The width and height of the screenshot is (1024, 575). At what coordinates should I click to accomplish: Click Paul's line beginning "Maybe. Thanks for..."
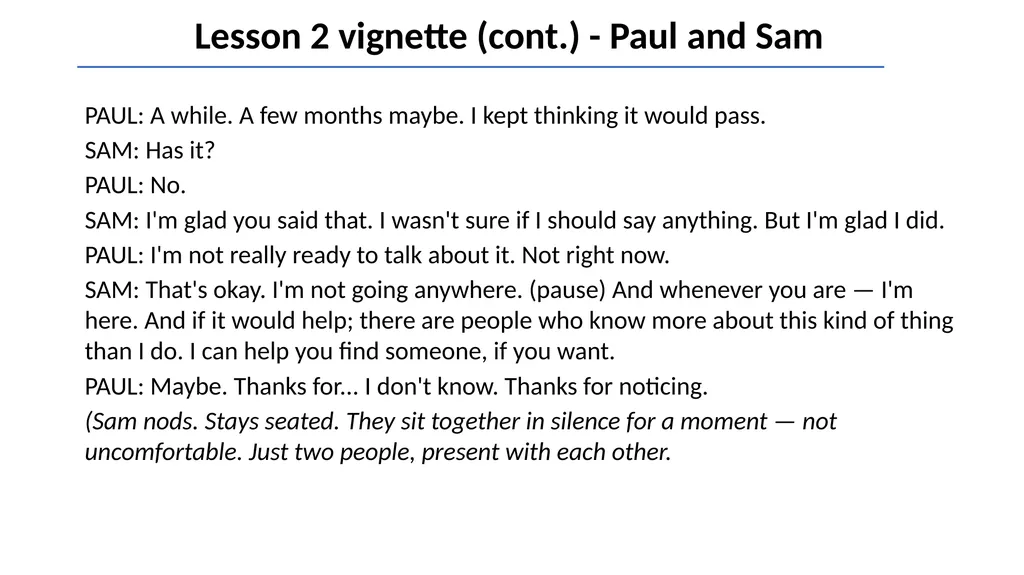coord(396,387)
